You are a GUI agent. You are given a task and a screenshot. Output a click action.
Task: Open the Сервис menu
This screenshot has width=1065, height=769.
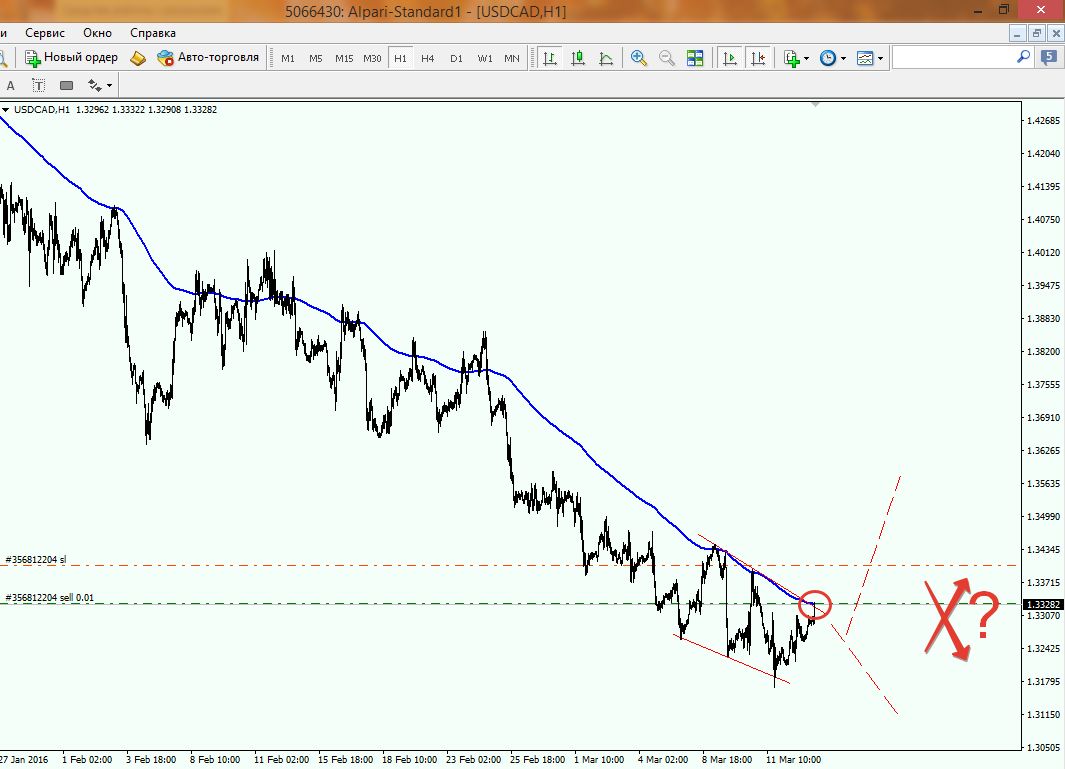[45, 33]
